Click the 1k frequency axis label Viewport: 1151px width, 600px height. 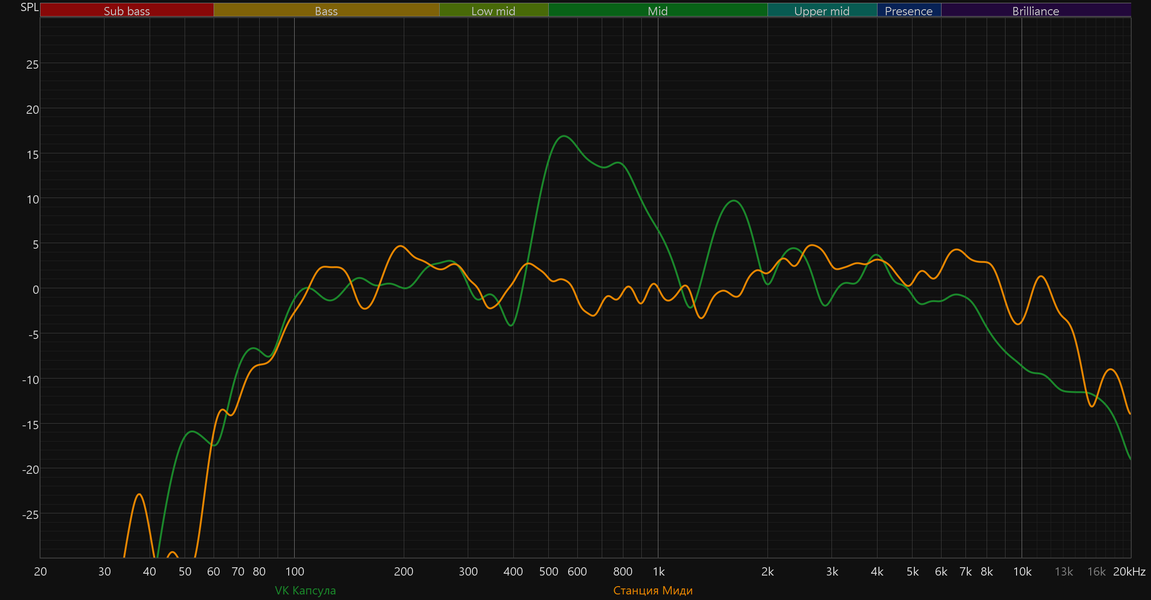658,571
